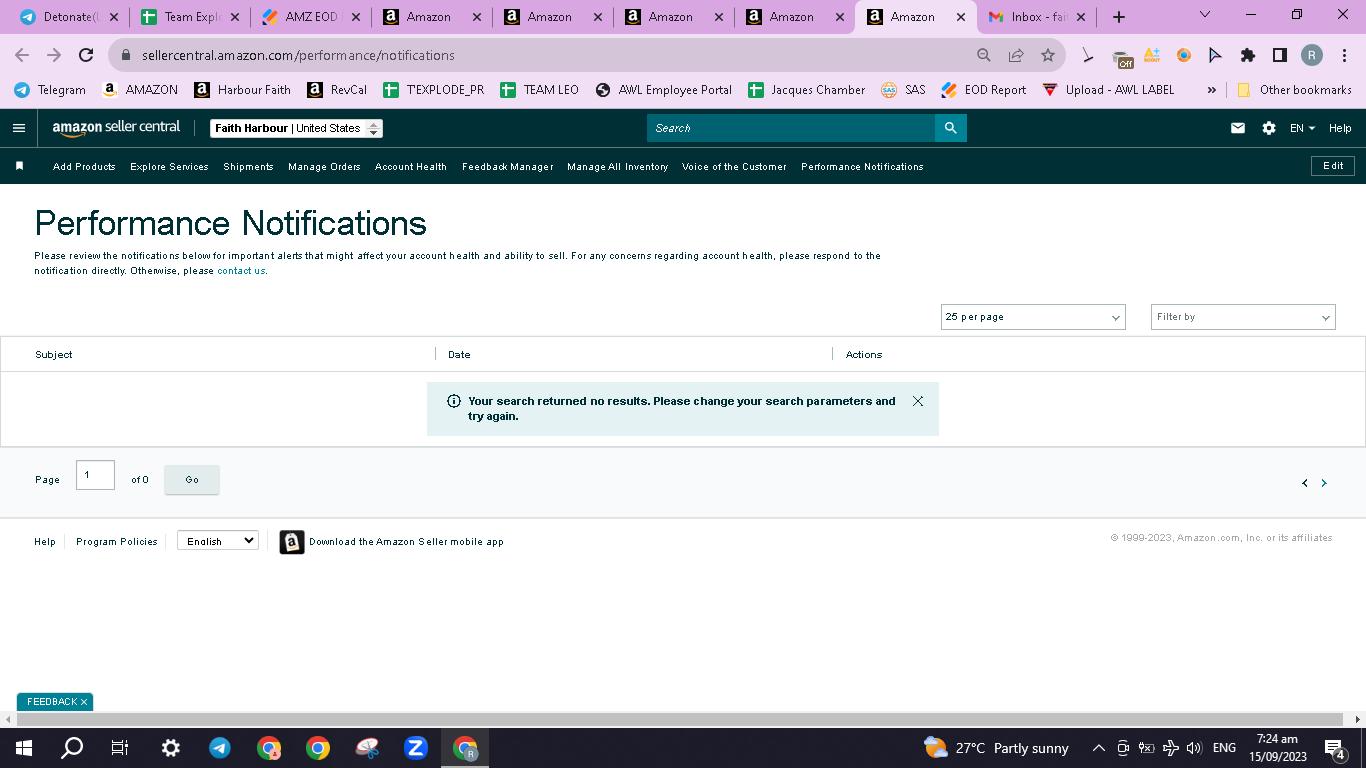This screenshot has height=768, width=1366.
Task: Navigate to Manage All Inventory
Action: coord(617,166)
